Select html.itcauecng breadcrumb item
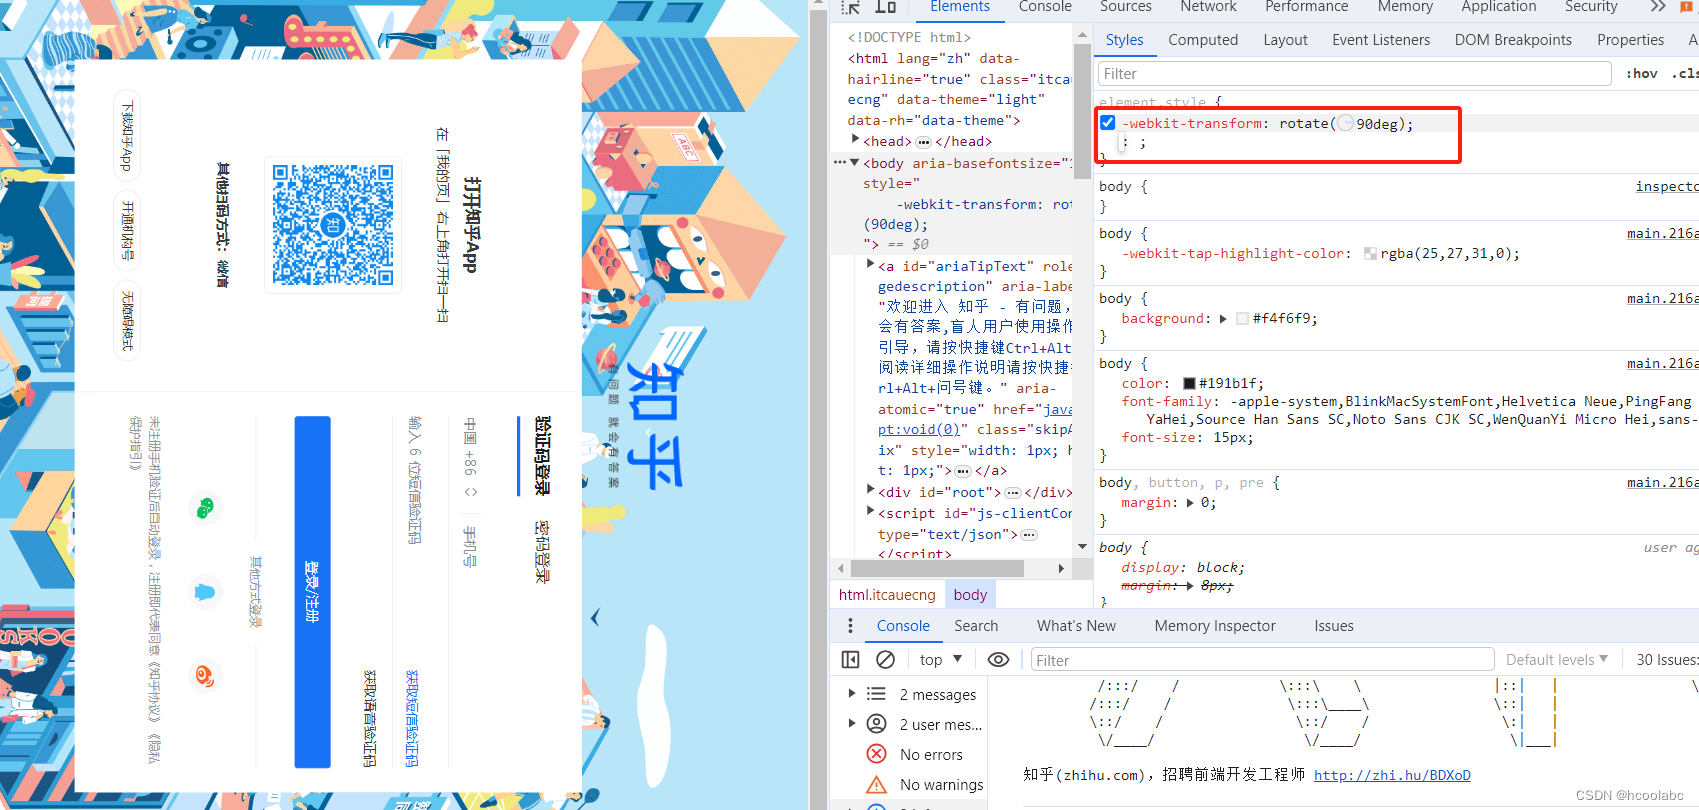This screenshot has width=1699, height=810. tap(887, 595)
